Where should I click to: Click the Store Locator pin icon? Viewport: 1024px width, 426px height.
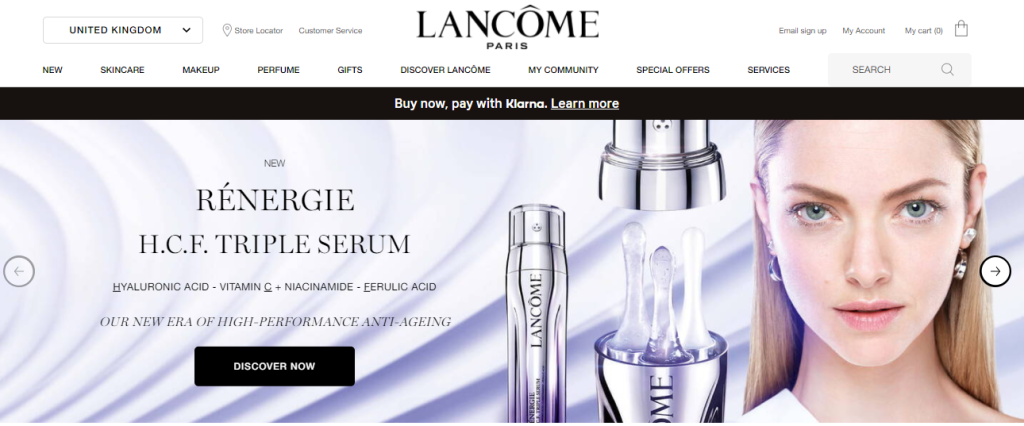tap(227, 30)
